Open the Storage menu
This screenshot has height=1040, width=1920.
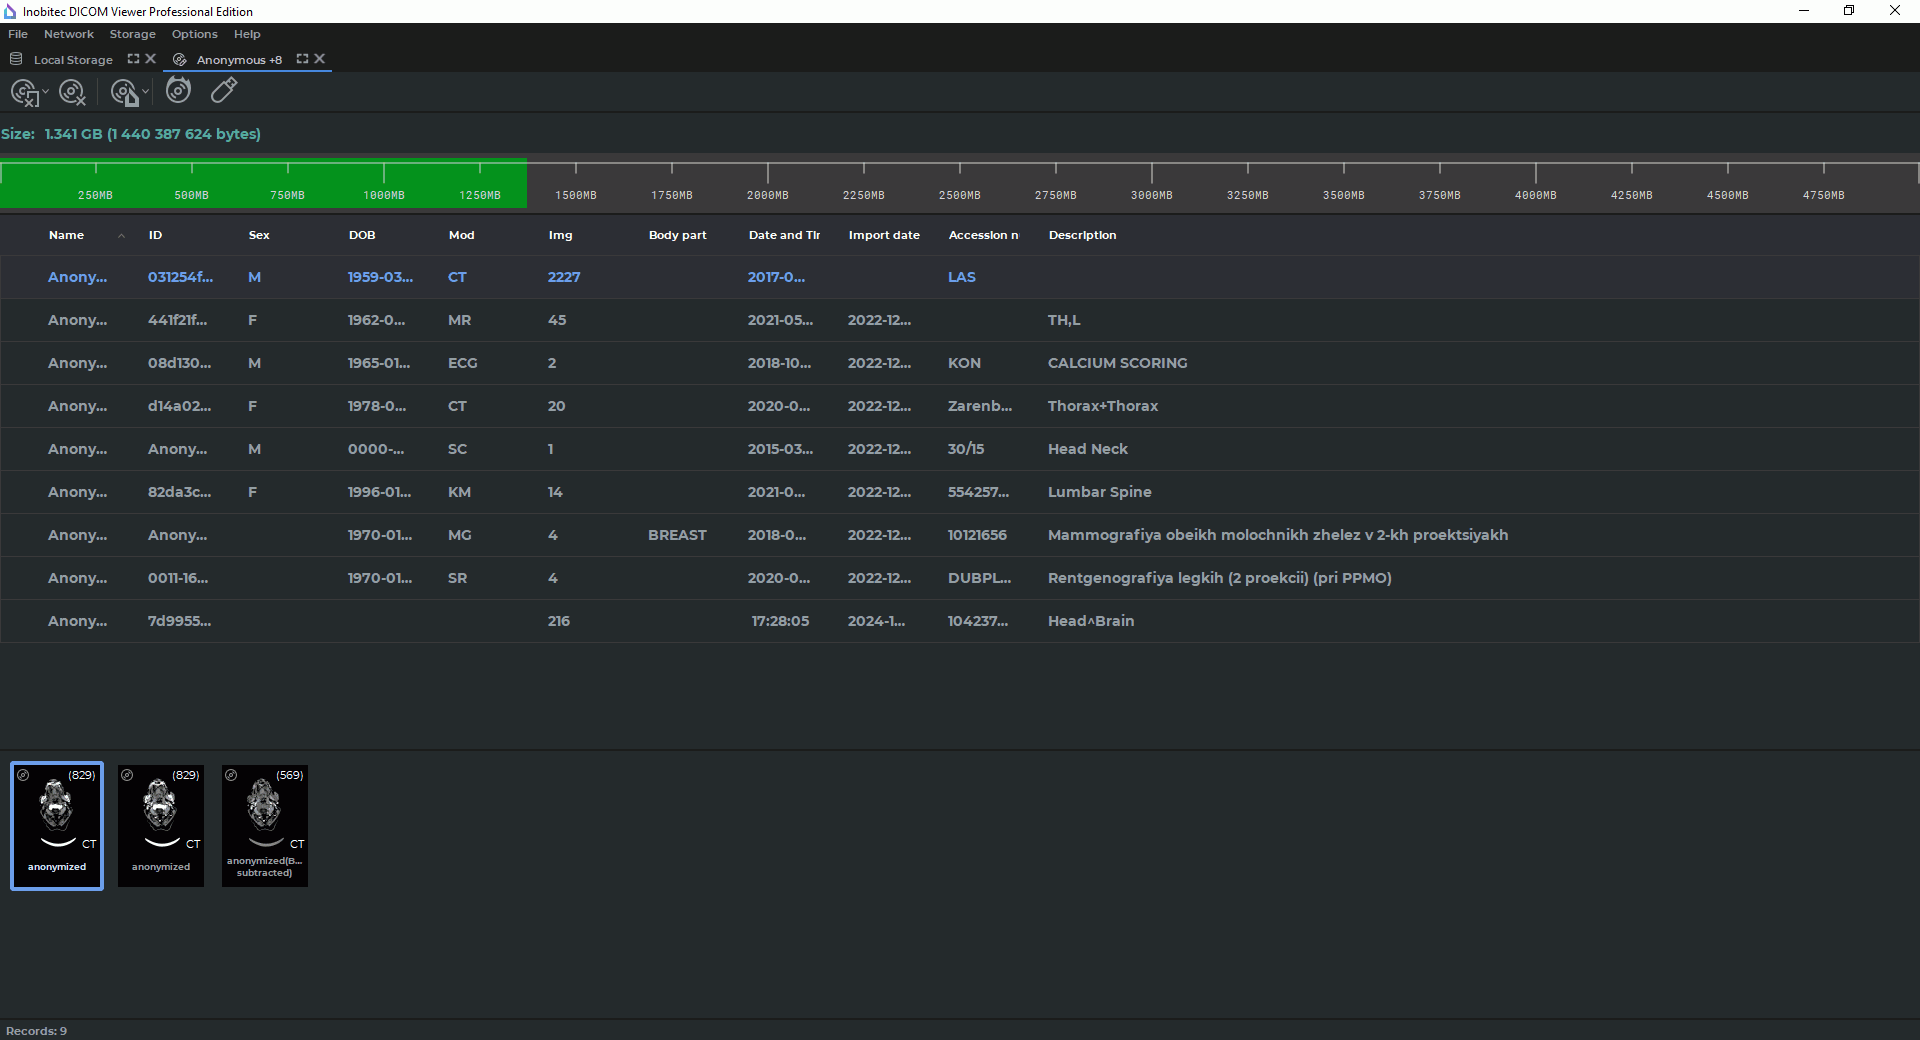(132, 34)
